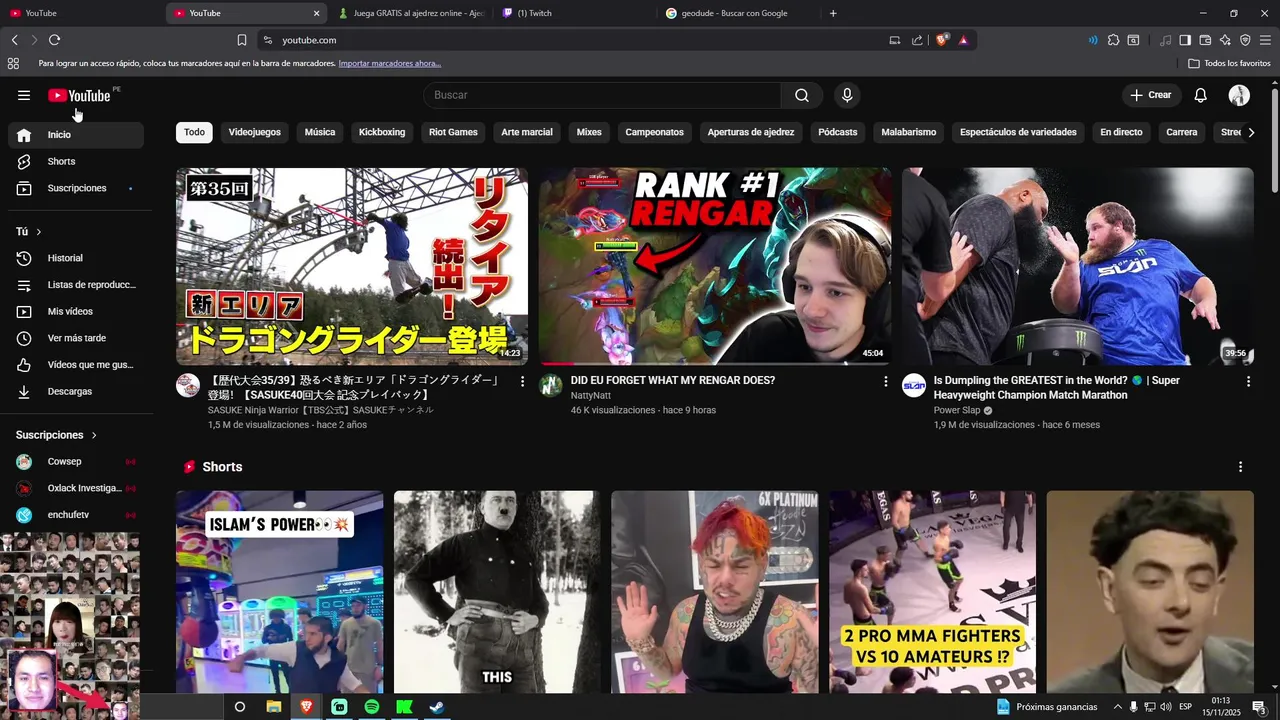Image resolution: width=1280 pixels, height=720 pixels.
Task: Click inside the Buscar search field
Action: pyautogui.click(x=603, y=95)
